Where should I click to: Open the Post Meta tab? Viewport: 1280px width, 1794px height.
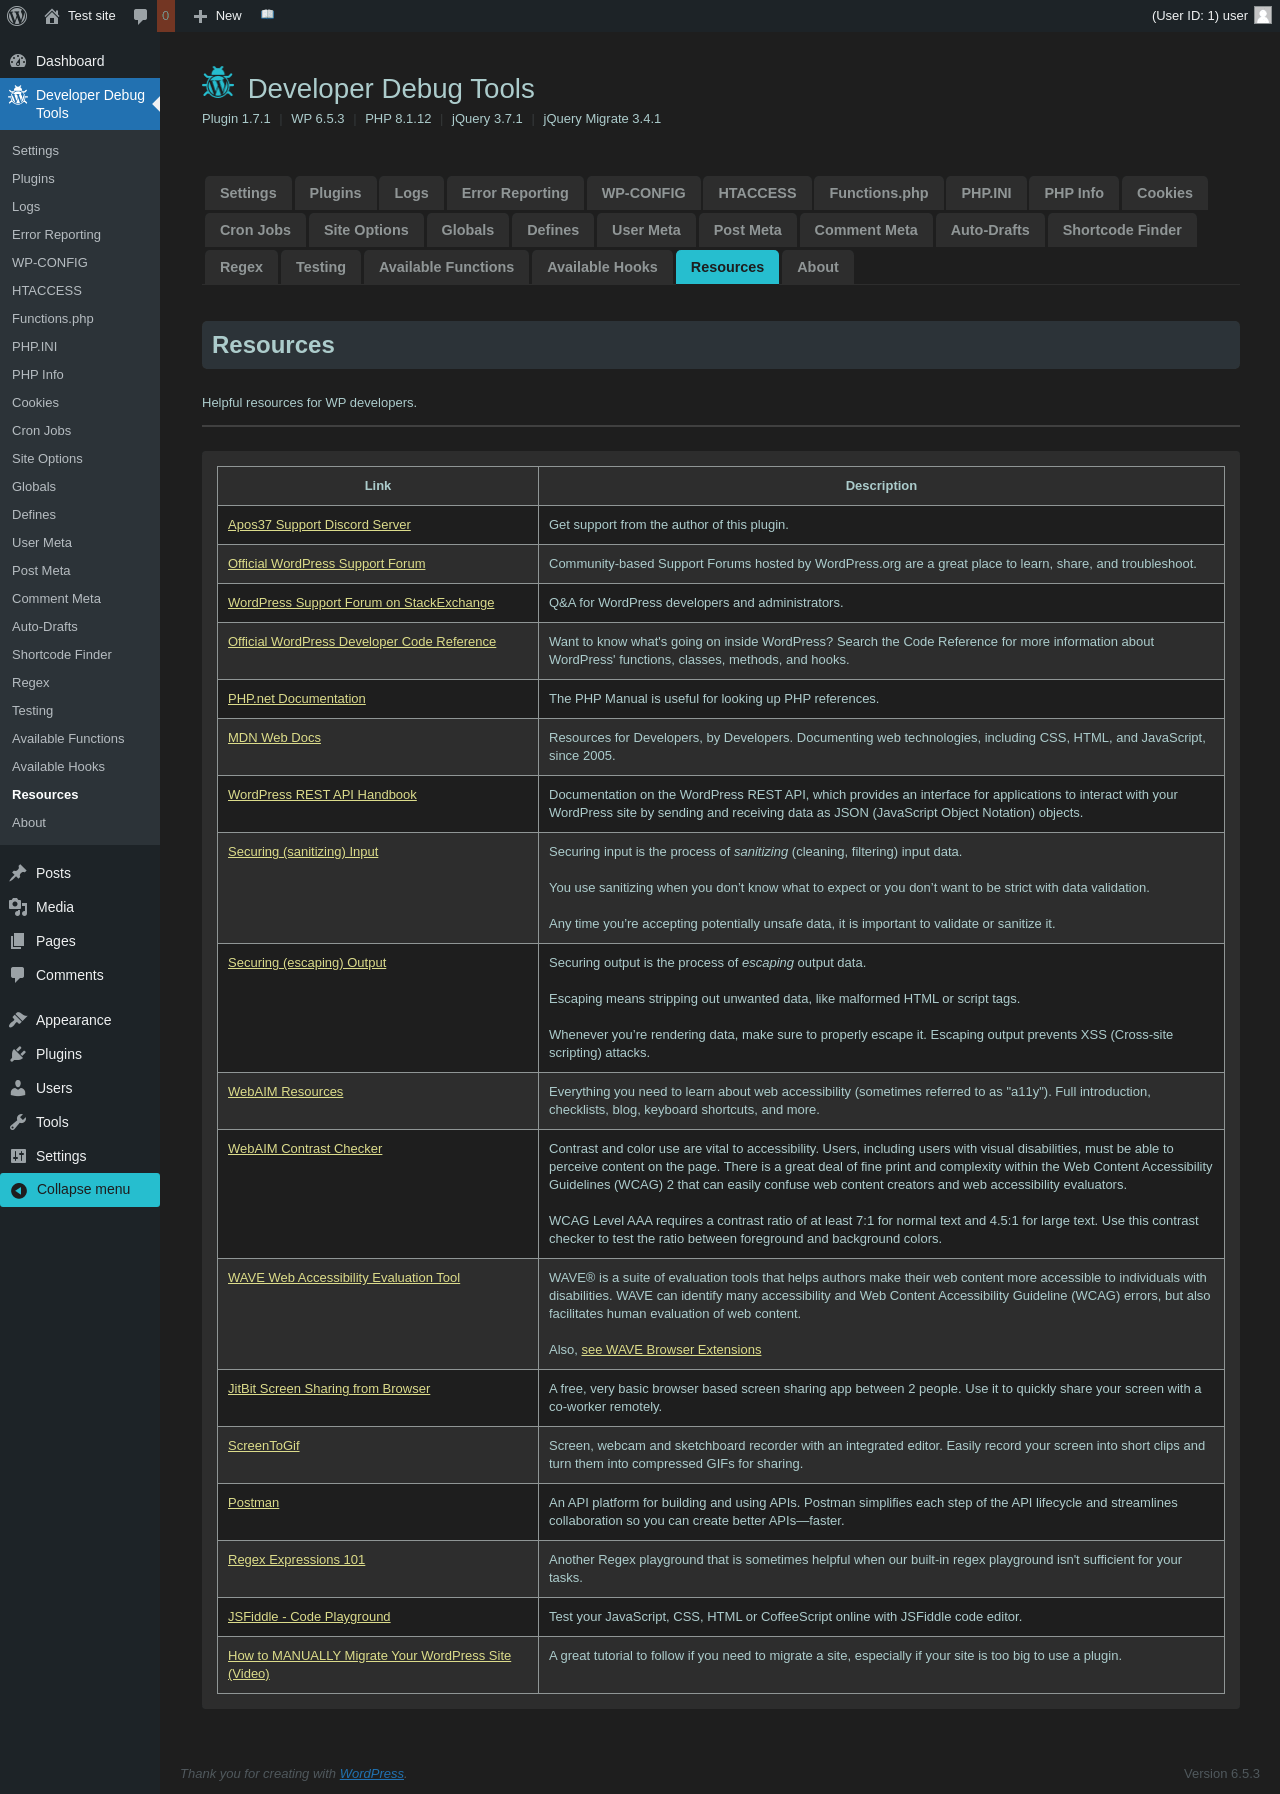coord(747,230)
